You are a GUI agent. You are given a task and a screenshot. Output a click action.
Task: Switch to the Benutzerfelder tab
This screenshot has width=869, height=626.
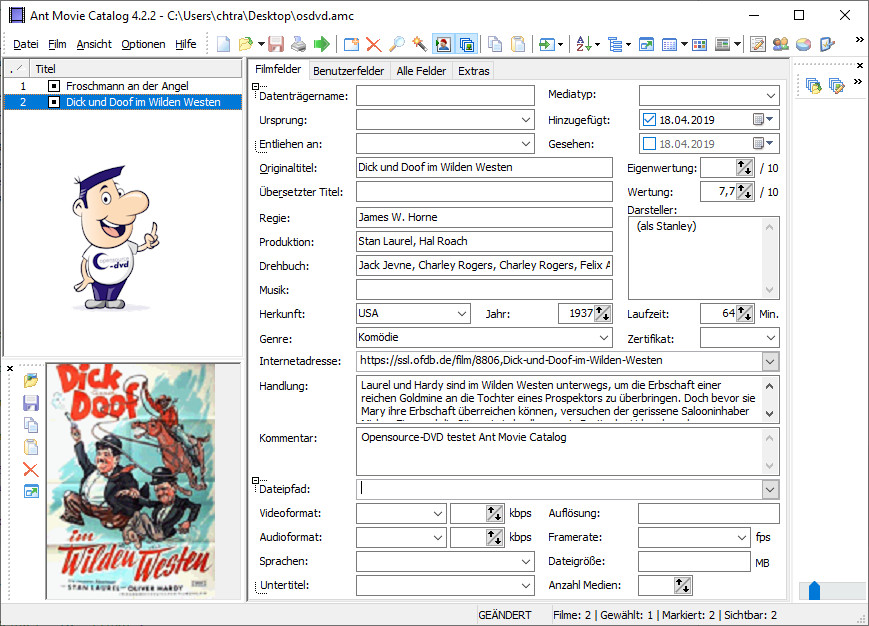[348, 71]
